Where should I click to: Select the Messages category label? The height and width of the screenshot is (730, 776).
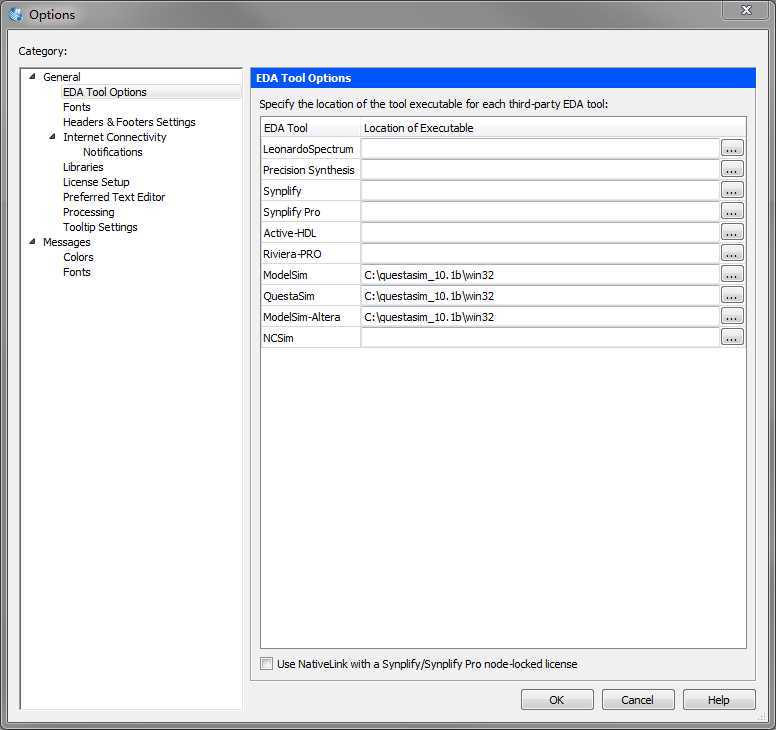tap(67, 242)
